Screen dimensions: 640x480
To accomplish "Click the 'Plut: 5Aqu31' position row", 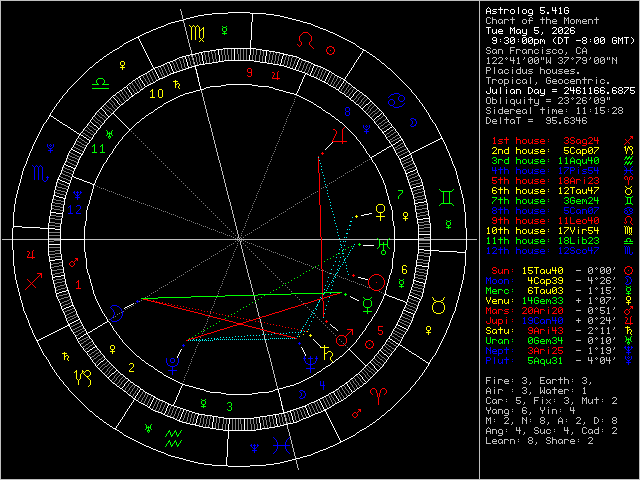I will 551,361.
